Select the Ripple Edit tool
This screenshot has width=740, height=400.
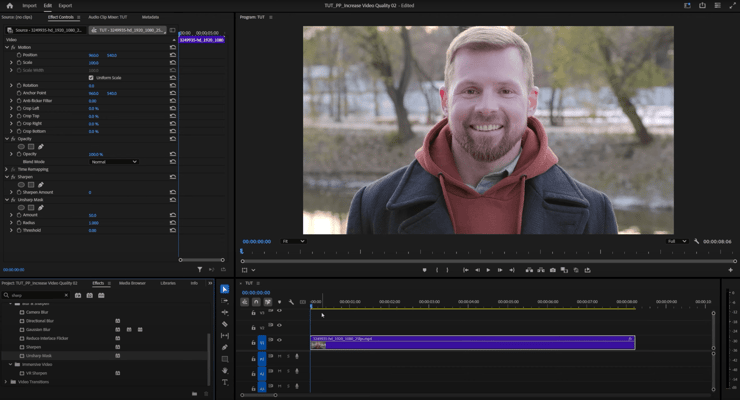click(x=225, y=312)
